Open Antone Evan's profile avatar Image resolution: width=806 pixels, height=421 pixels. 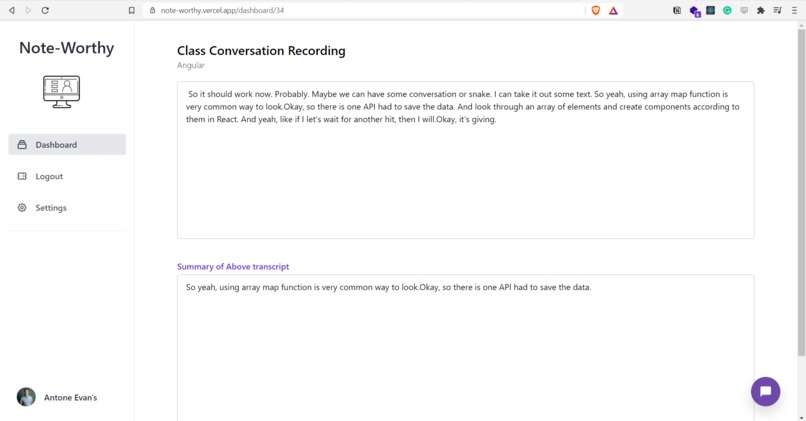tap(26, 397)
